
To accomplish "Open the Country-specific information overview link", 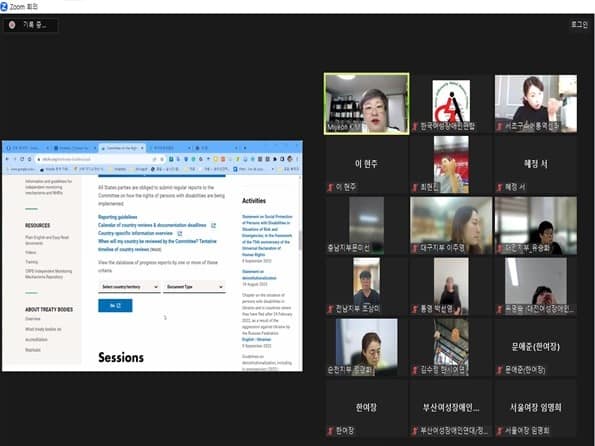I will click(x=135, y=233).
